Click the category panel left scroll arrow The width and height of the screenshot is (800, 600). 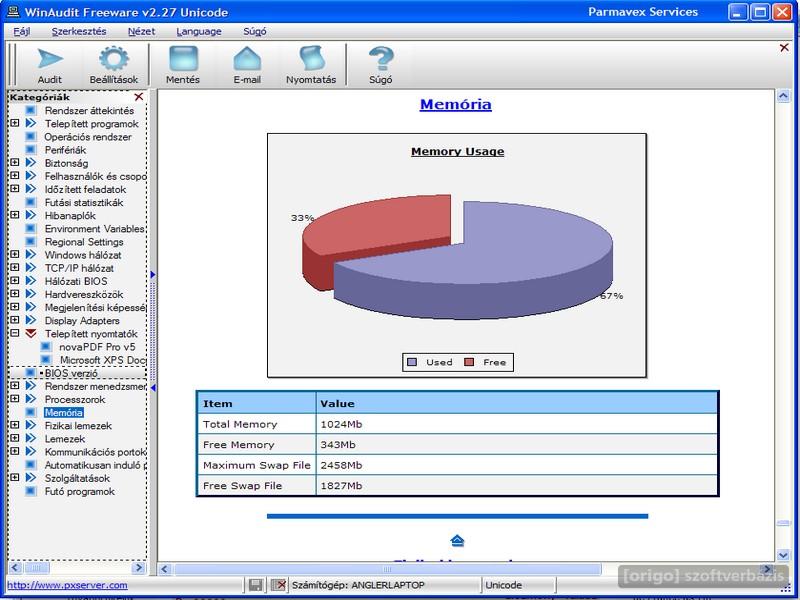coord(15,567)
